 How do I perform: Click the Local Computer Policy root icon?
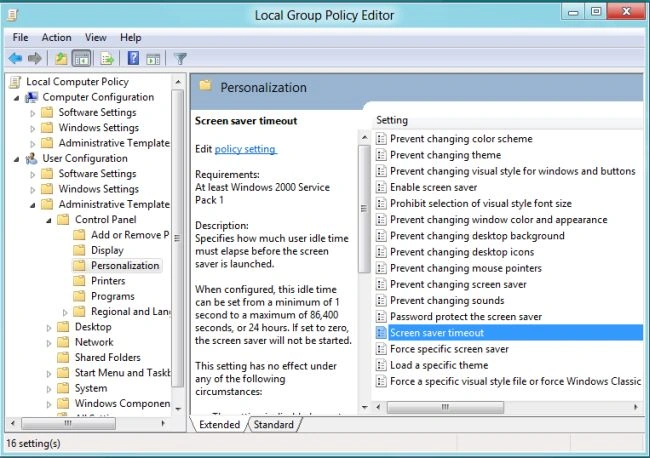(x=15, y=82)
